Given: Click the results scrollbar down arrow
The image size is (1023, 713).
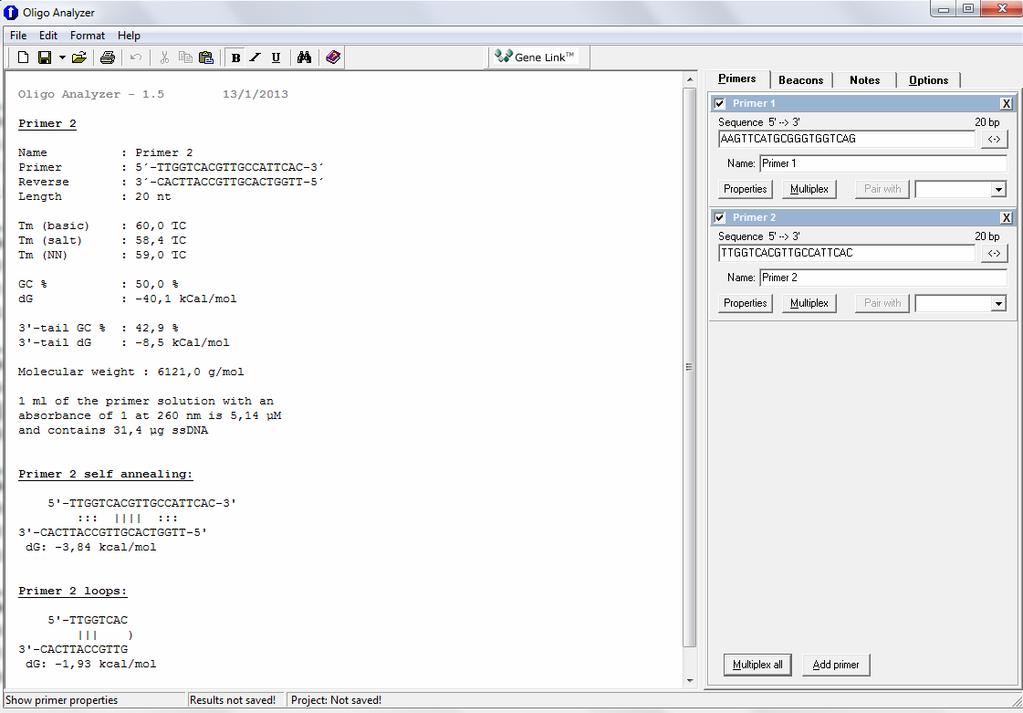Looking at the screenshot, I should [x=690, y=680].
